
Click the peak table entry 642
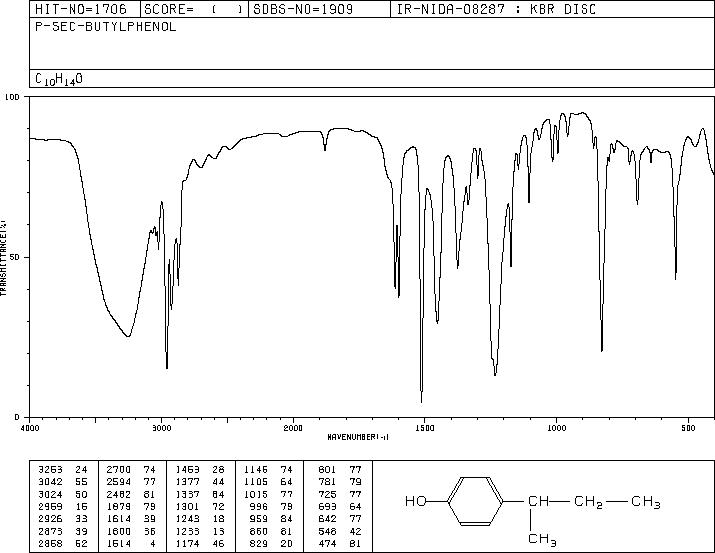327,519
